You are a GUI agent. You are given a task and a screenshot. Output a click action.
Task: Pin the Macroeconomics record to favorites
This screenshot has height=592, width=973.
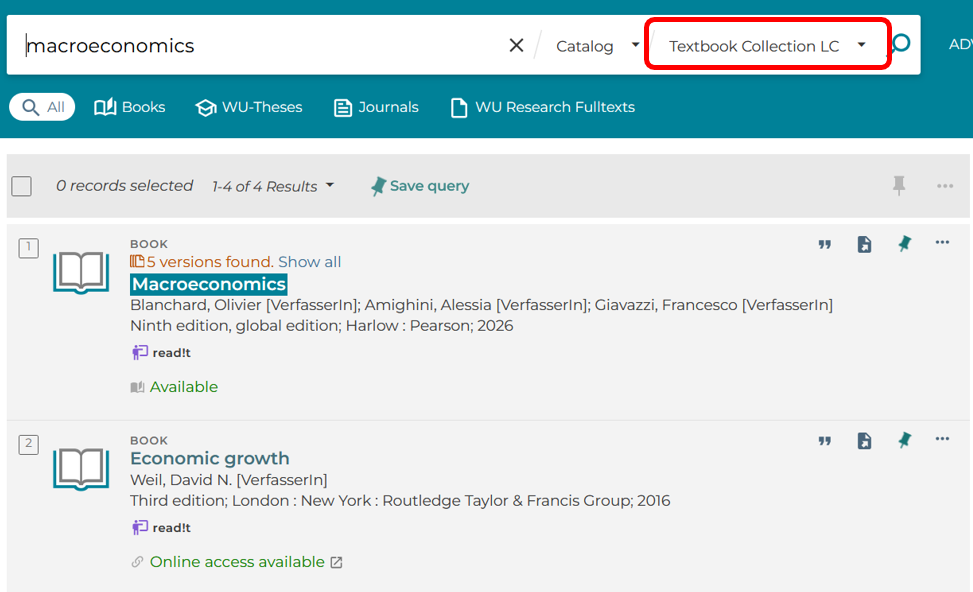[905, 244]
